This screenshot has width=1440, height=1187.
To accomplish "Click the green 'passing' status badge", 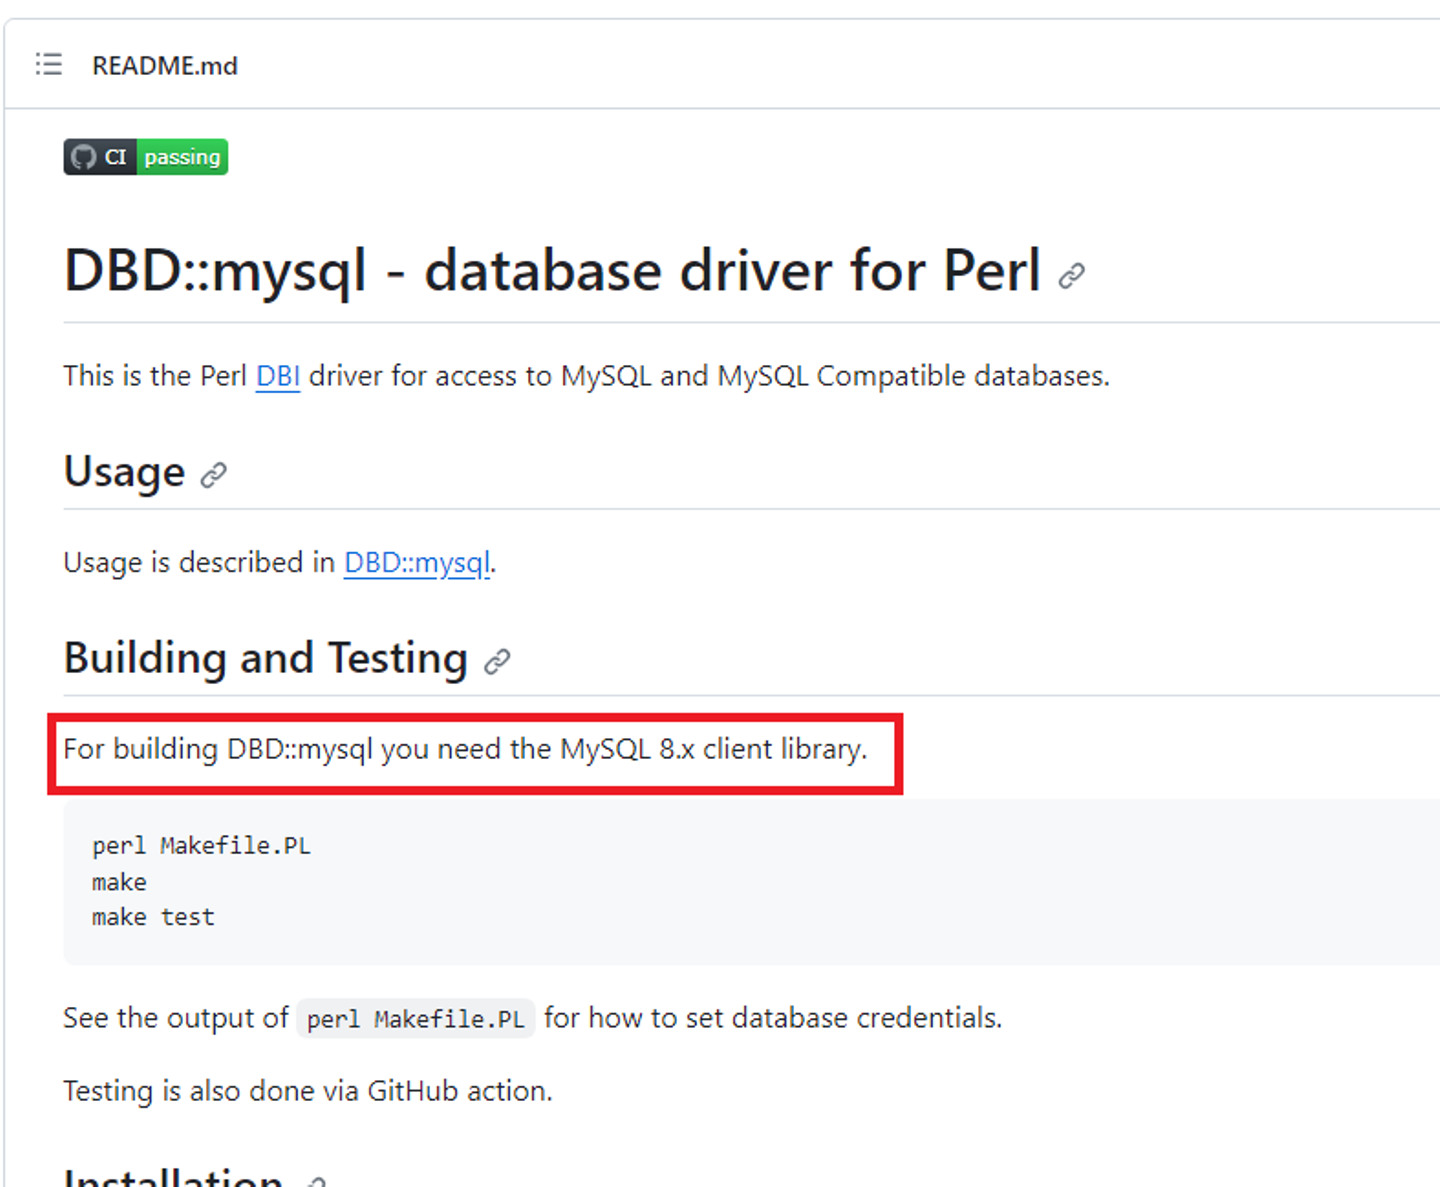I will 182,157.
